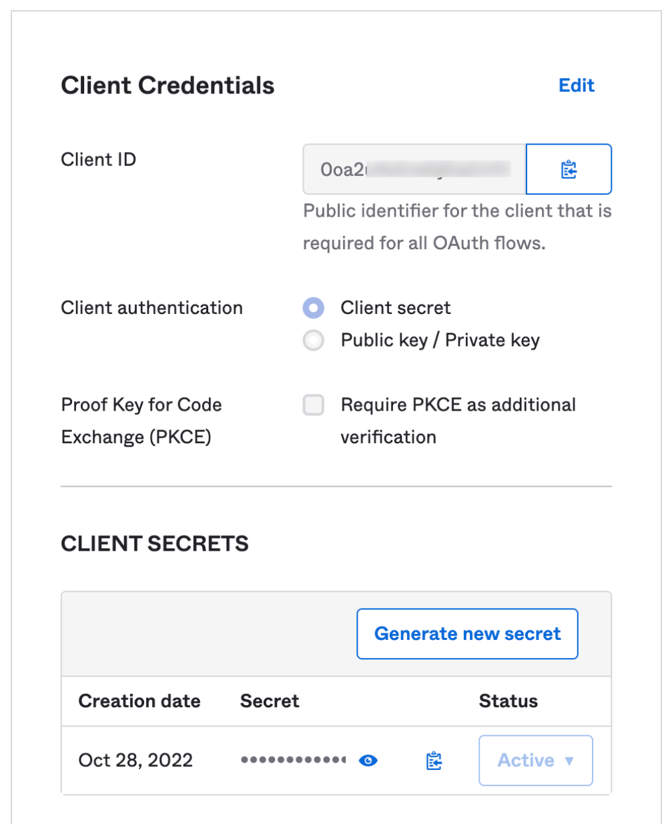The height and width of the screenshot is (824, 670).
Task: Select the Client secret radio button
Action: [314, 308]
